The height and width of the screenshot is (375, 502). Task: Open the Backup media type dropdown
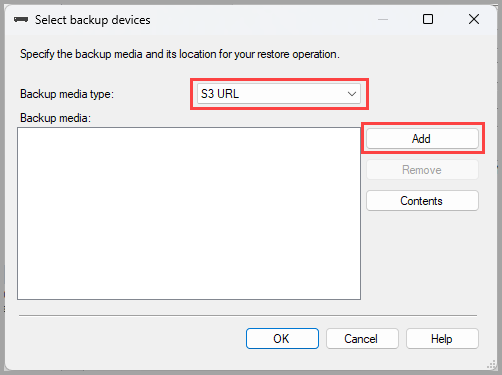[x=279, y=94]
